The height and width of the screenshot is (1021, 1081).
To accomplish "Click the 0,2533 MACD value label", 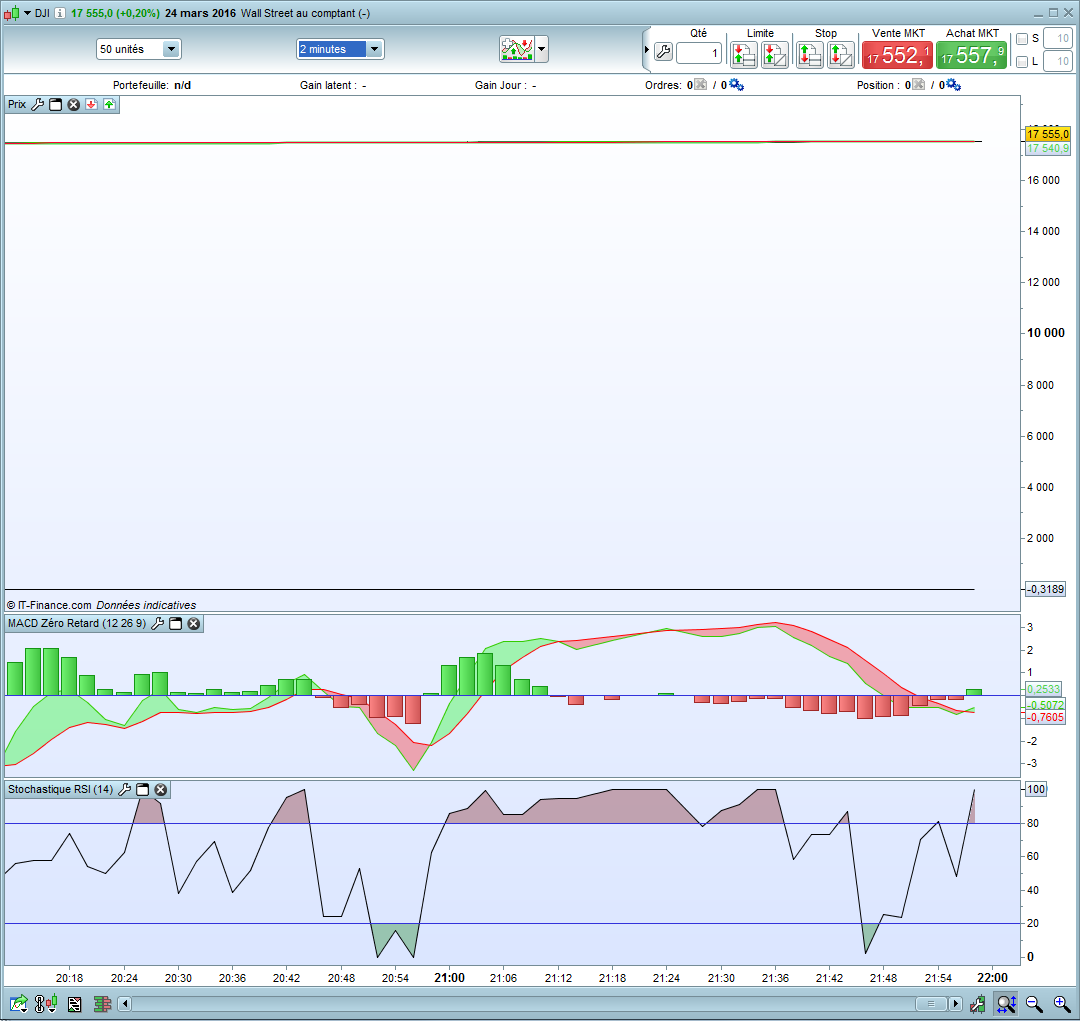I will (1044, 689).
